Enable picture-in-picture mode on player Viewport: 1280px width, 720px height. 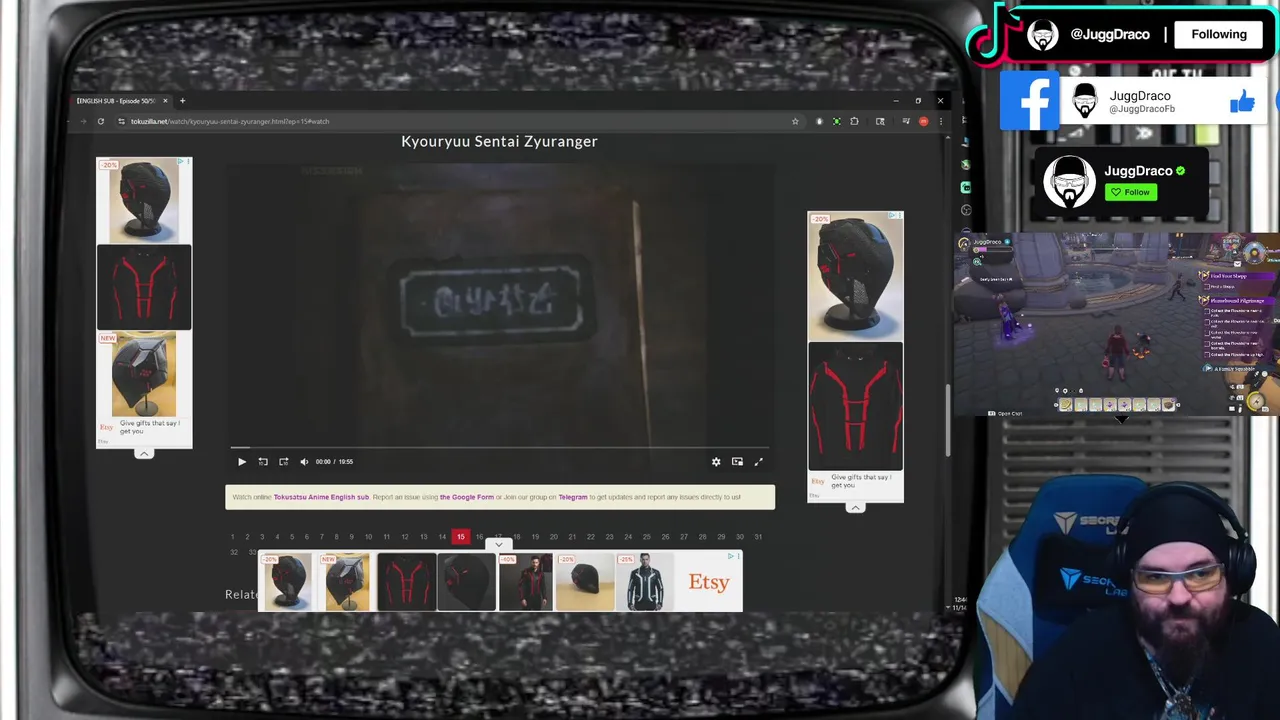click(x=737, y=462)
